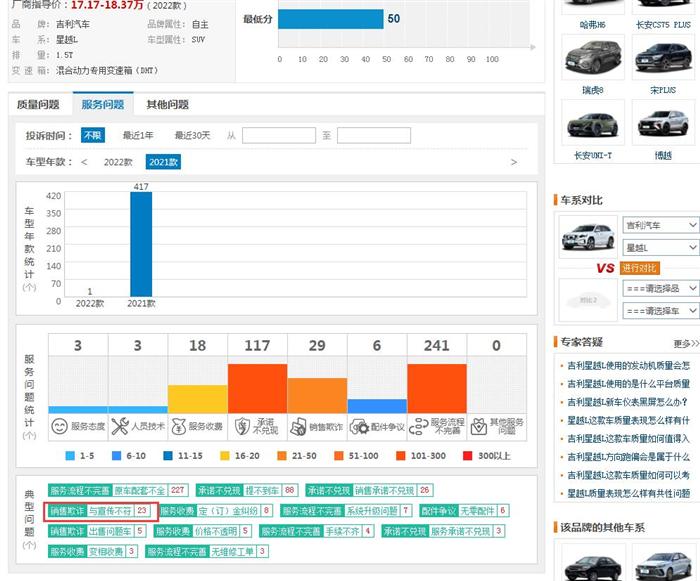Viewport: 700px width, 581px height.
Task: Click the 提不到车 88 tag
Action: pos(247,490)
